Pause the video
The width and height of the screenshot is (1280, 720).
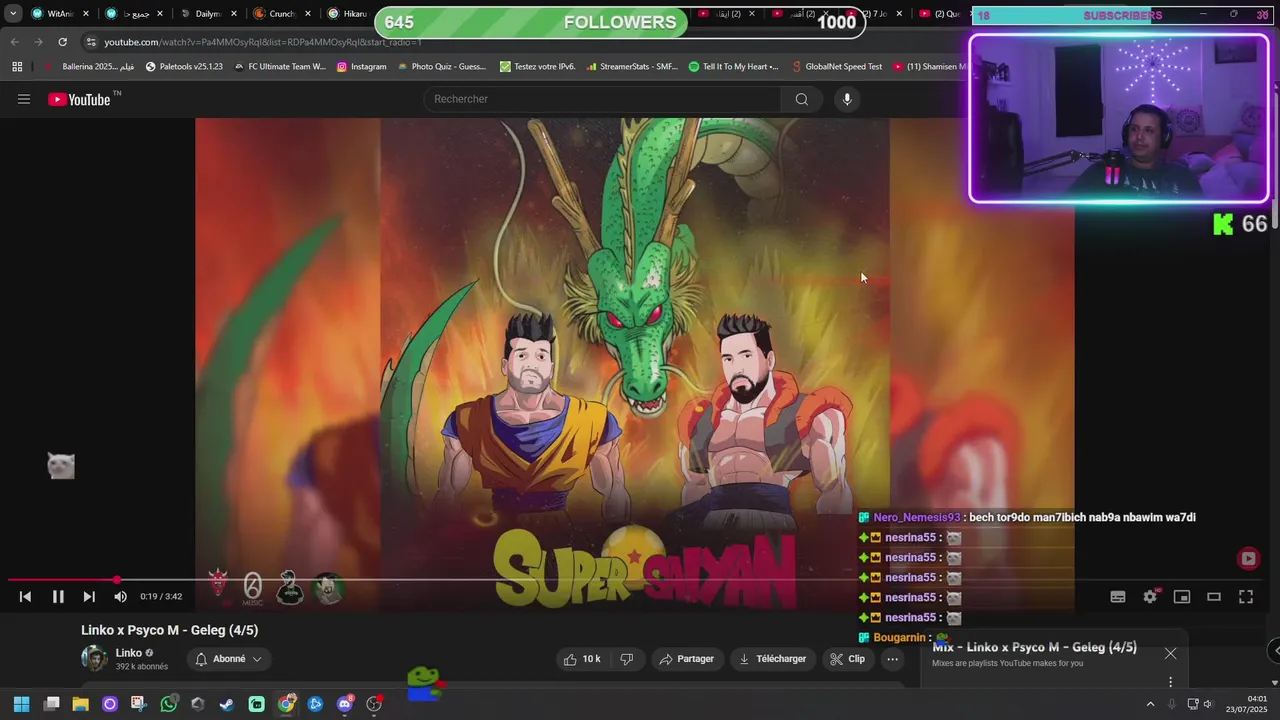58,597
